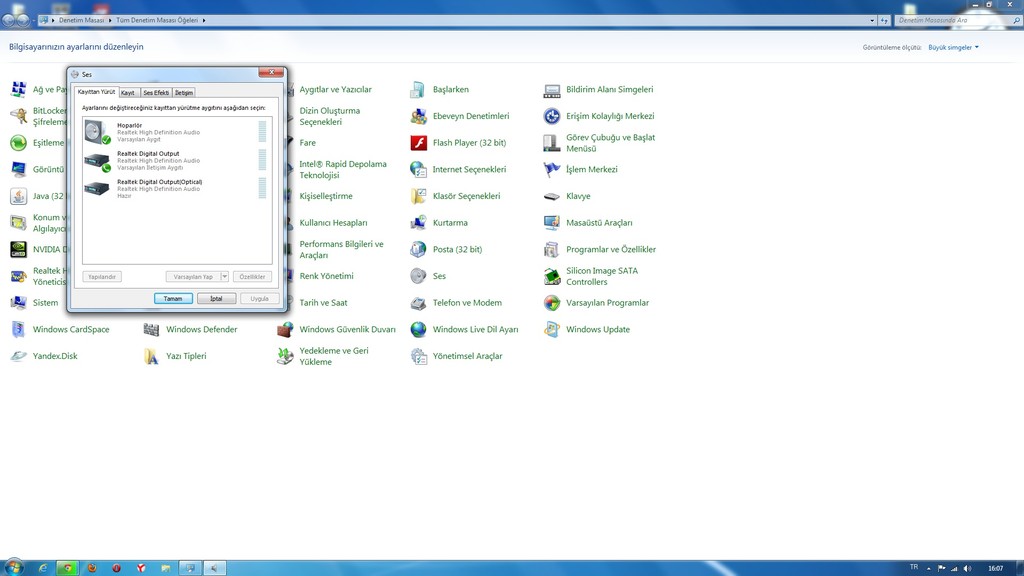Open Renk Yönetimi item
The height and width of the screenshot is (576, 1024).
[x=327, y=276]
